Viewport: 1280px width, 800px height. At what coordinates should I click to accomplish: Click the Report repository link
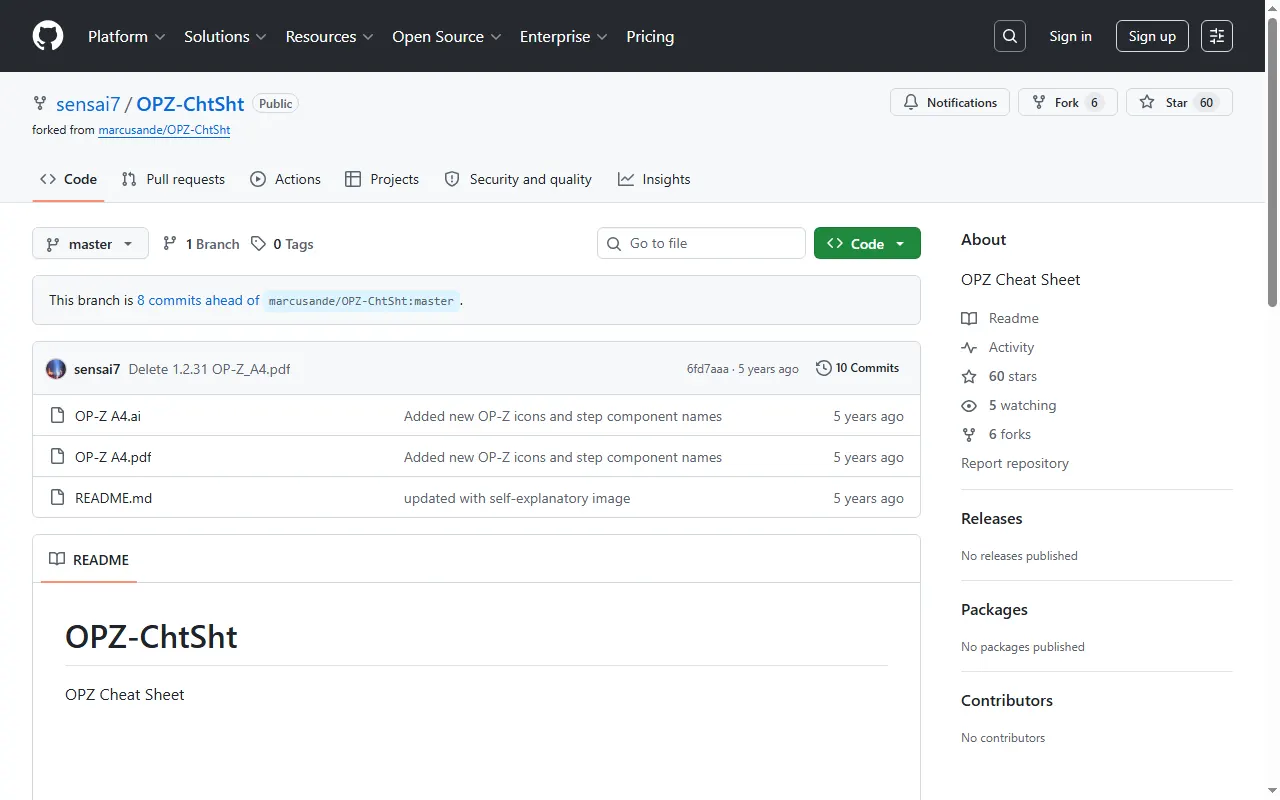click(1015, 463)
